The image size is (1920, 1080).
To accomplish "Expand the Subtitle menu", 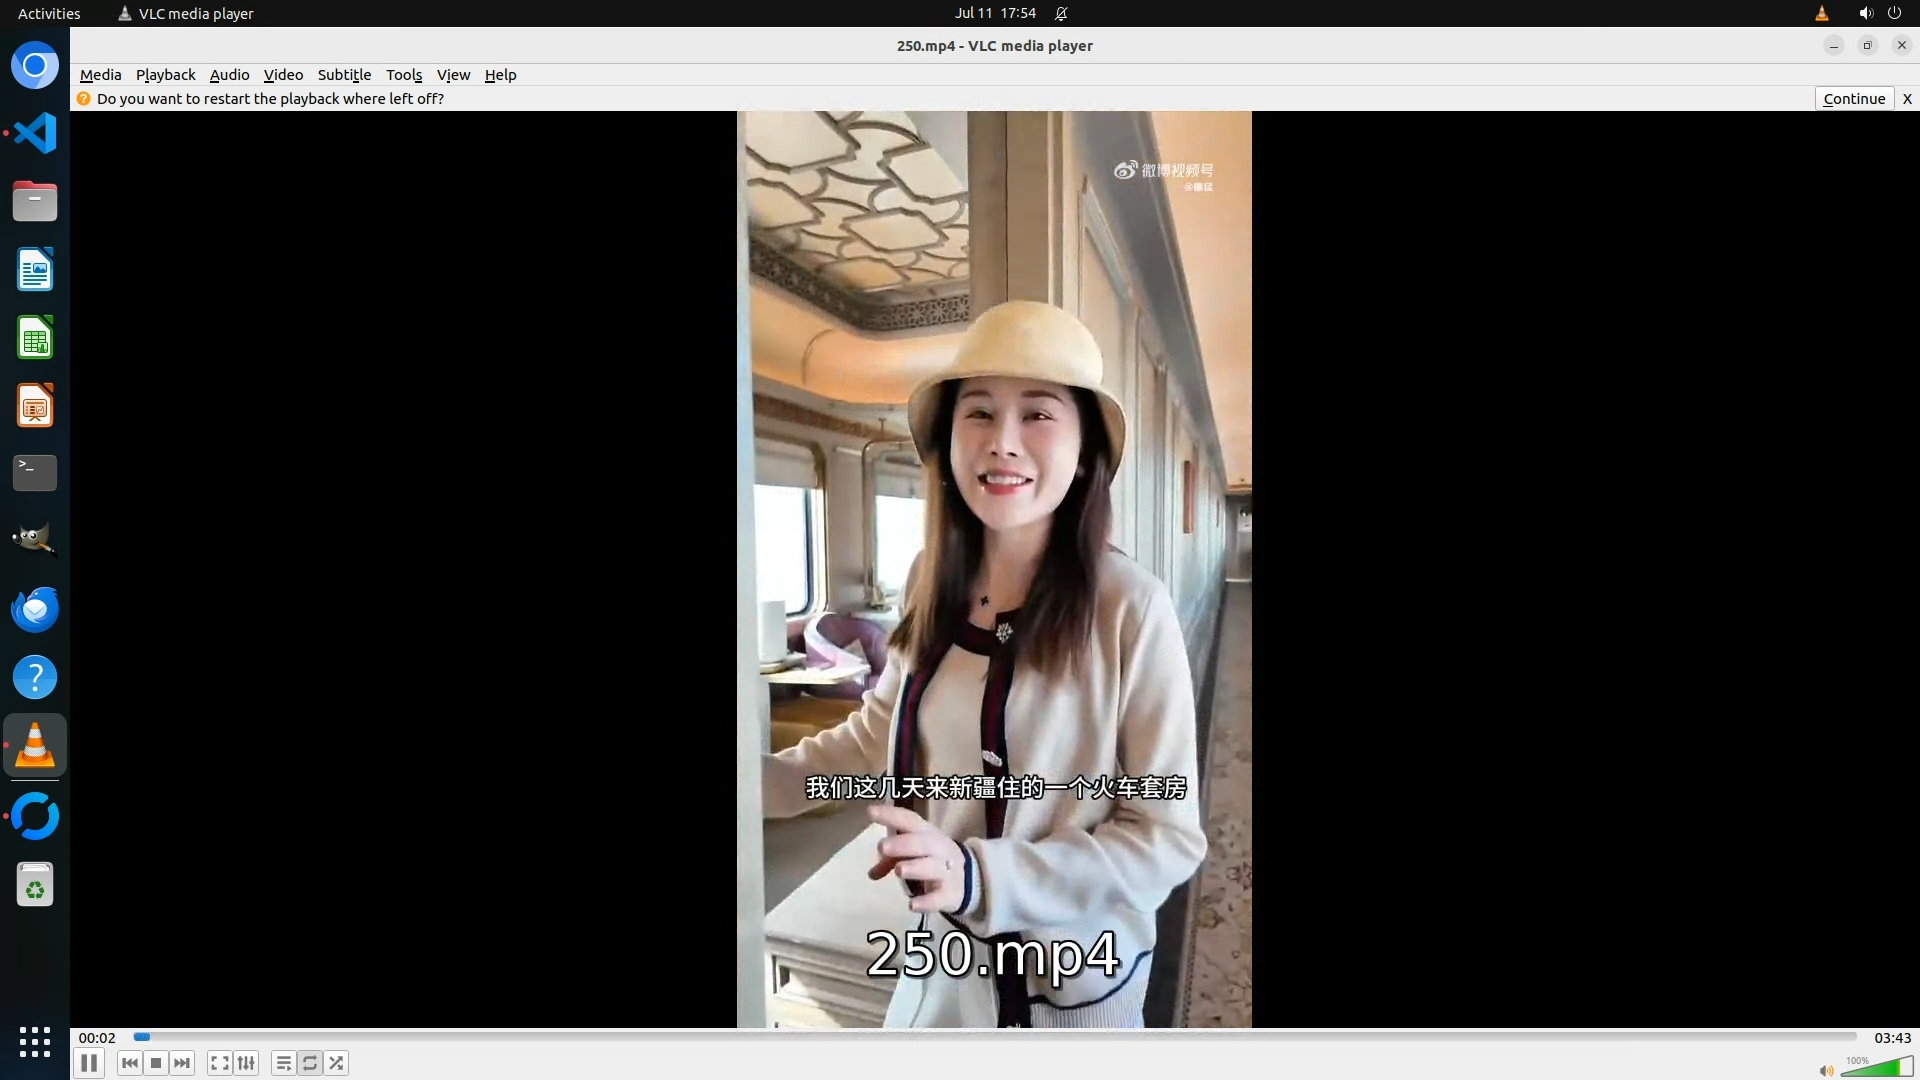I will pyautogui.click(x=344, y=75).
